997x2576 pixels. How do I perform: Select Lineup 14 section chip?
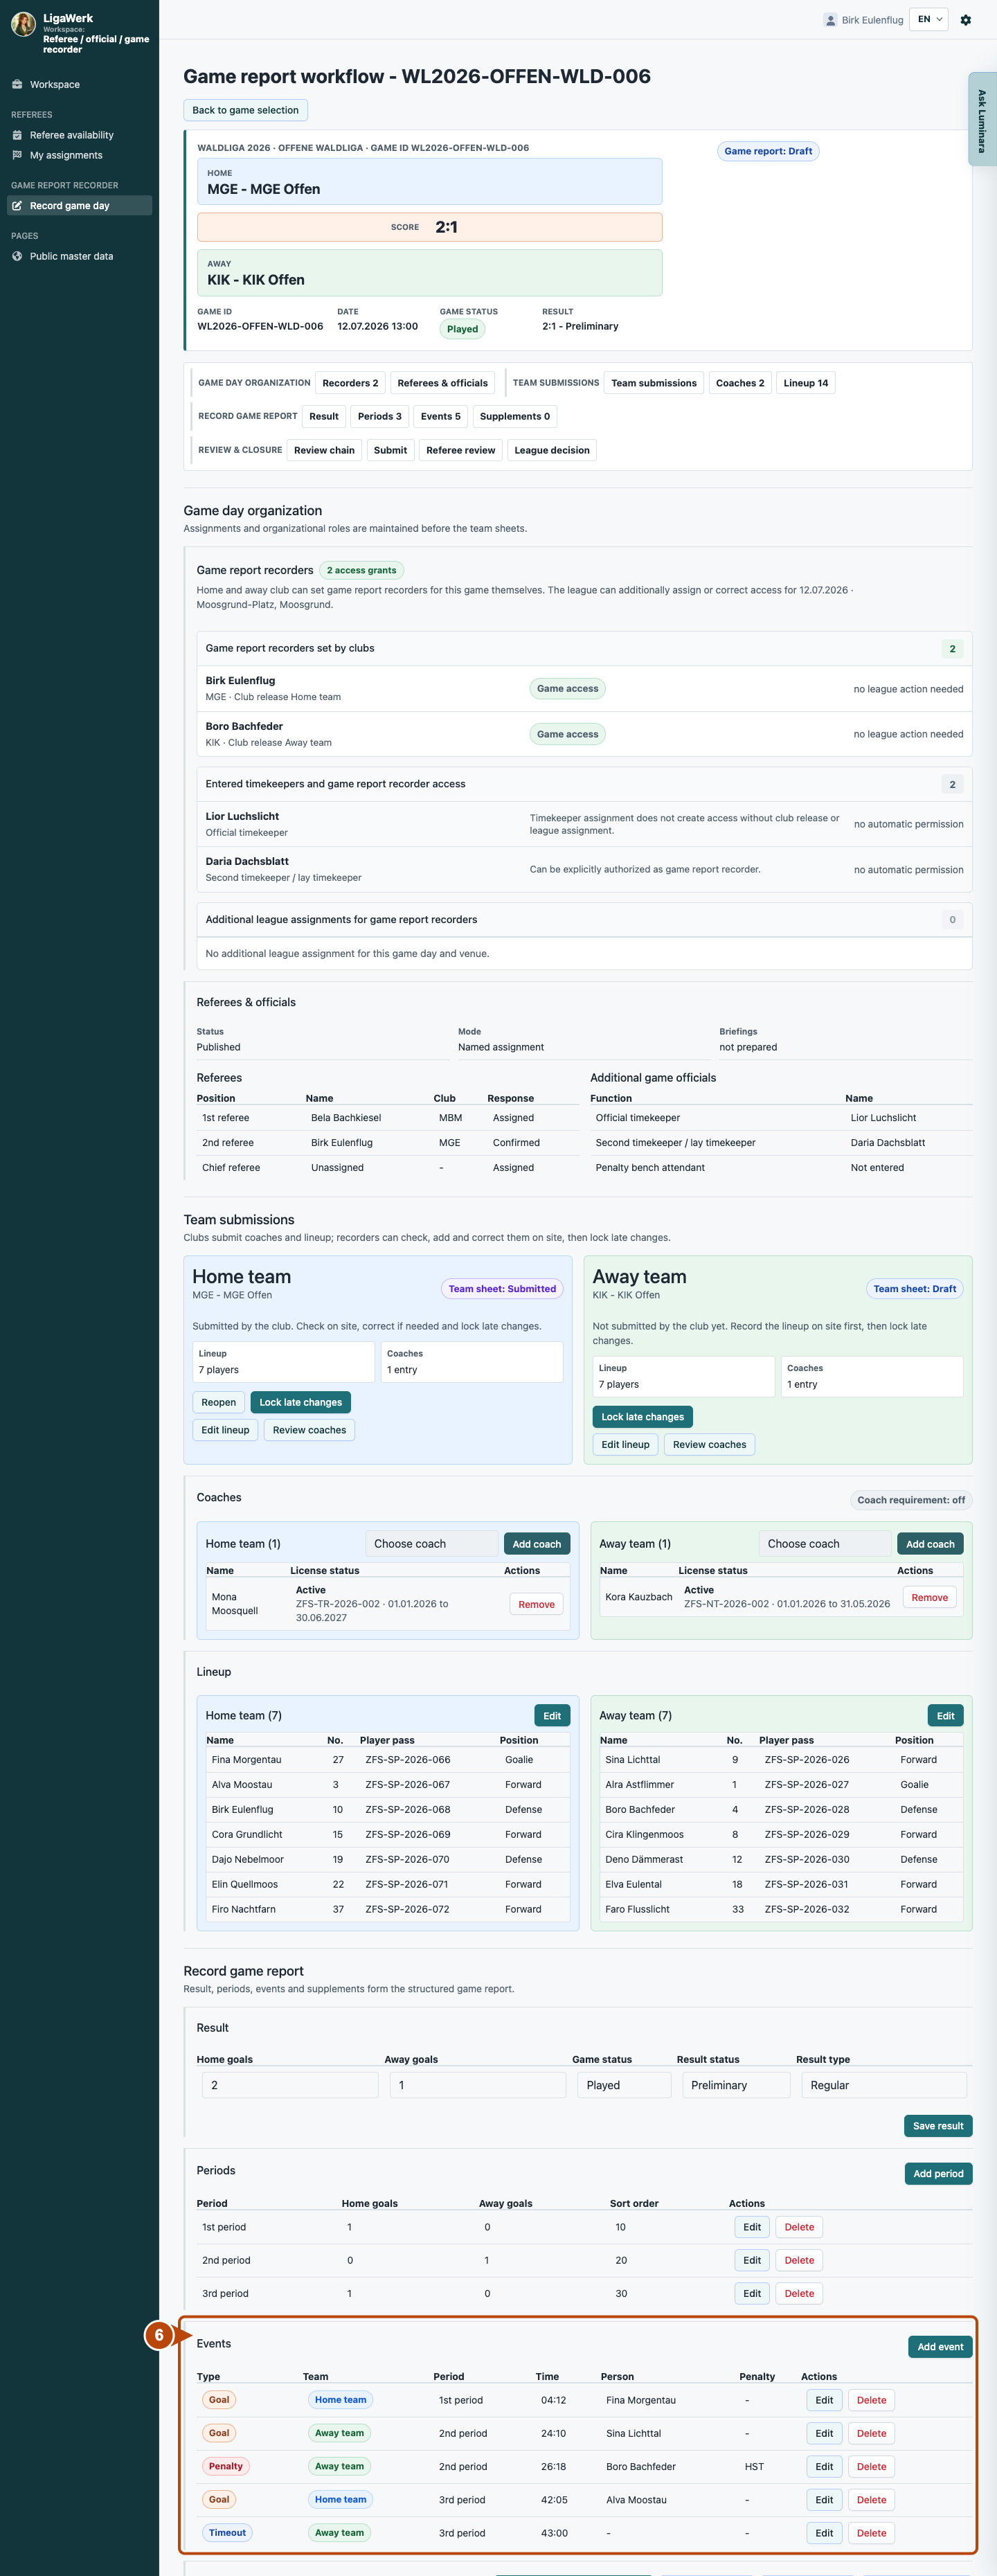pos(806,383)
